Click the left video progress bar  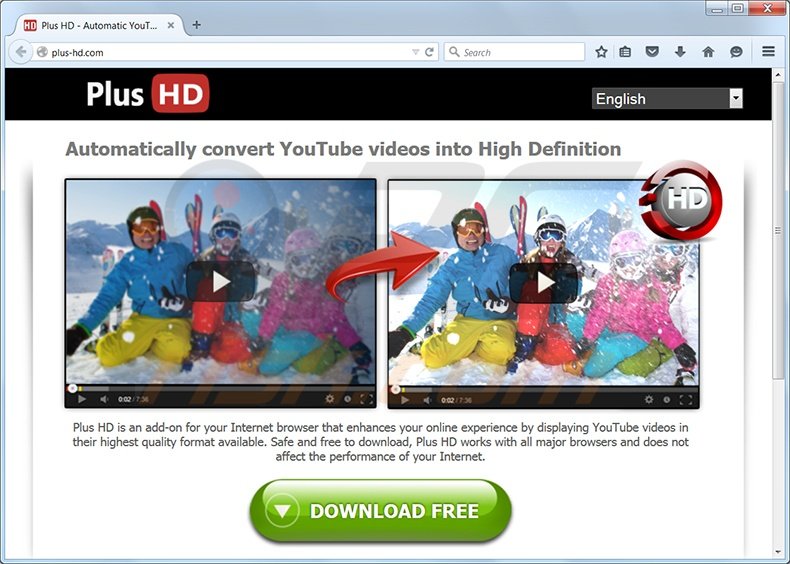pyautogui.click(x=221, y=389)
